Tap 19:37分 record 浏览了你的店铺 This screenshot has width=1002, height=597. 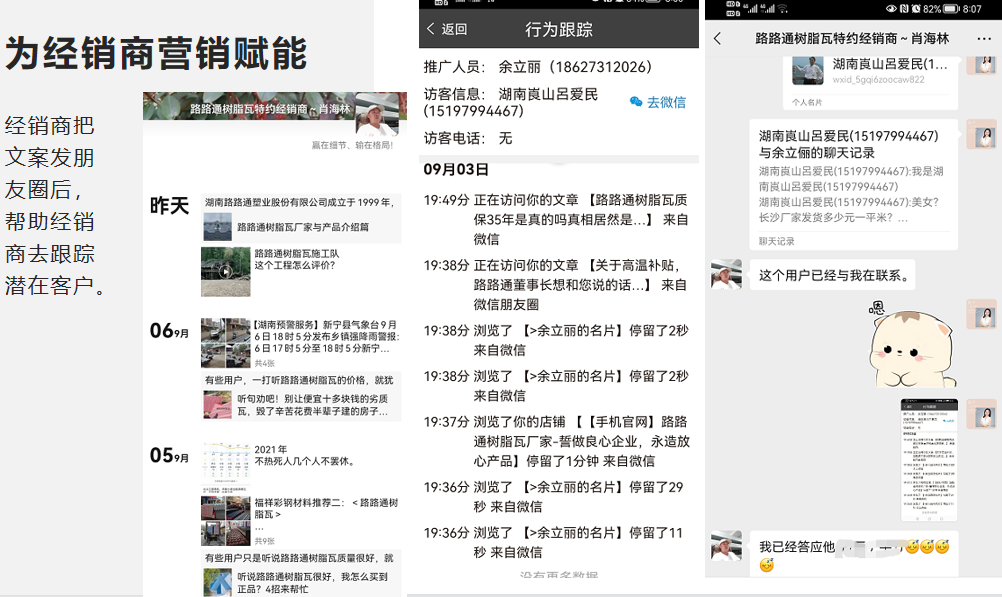[x=556, y=441]
